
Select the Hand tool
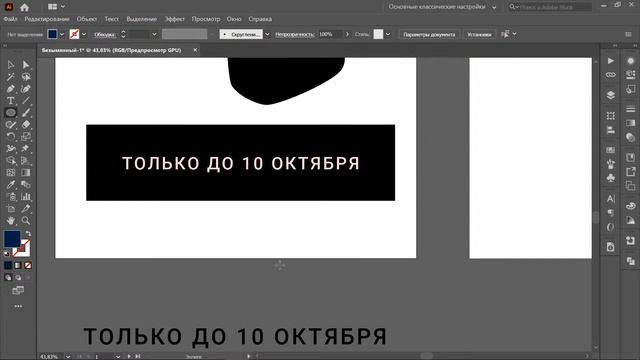pyautogui.click(x=11, y=220)
